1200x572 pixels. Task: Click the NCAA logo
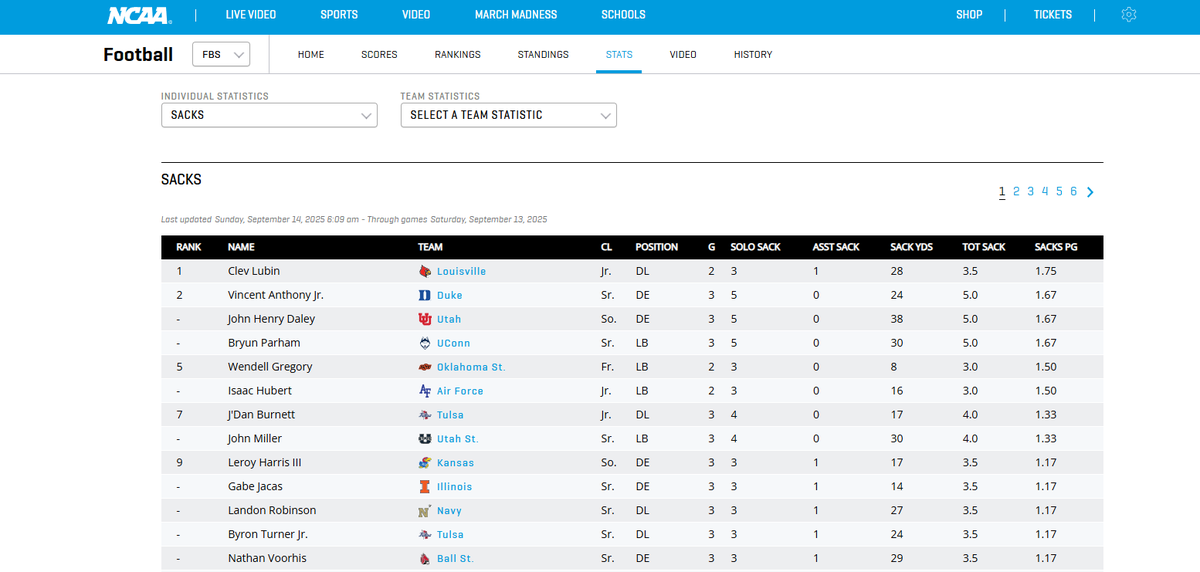139,15
